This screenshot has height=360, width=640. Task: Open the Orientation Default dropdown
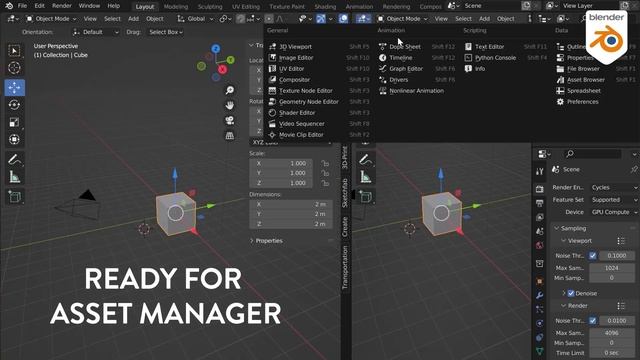click(96, 32)
